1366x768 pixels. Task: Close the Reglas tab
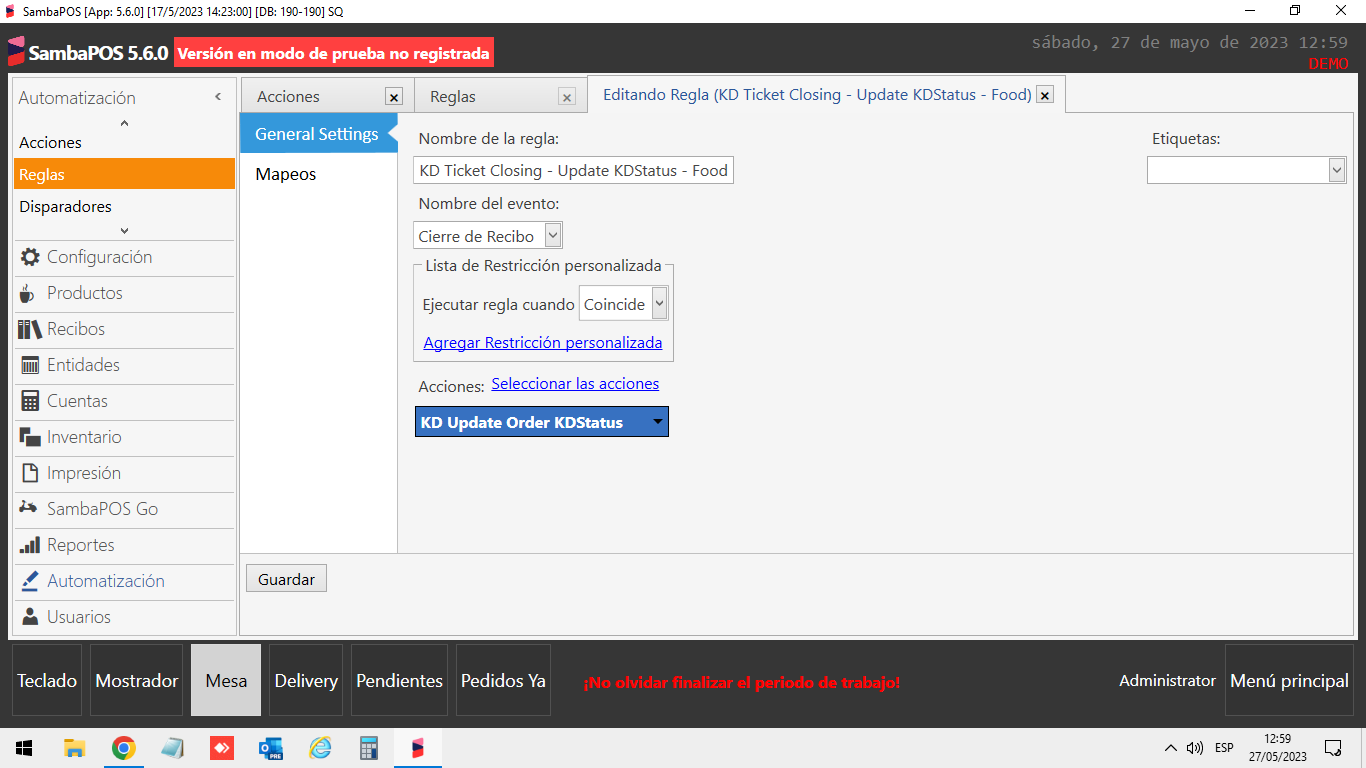pos(567,97)
